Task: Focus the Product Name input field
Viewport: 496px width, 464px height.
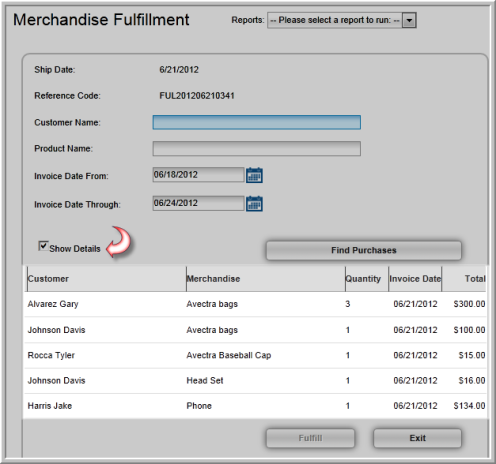Action: click(x=257, y=149)
